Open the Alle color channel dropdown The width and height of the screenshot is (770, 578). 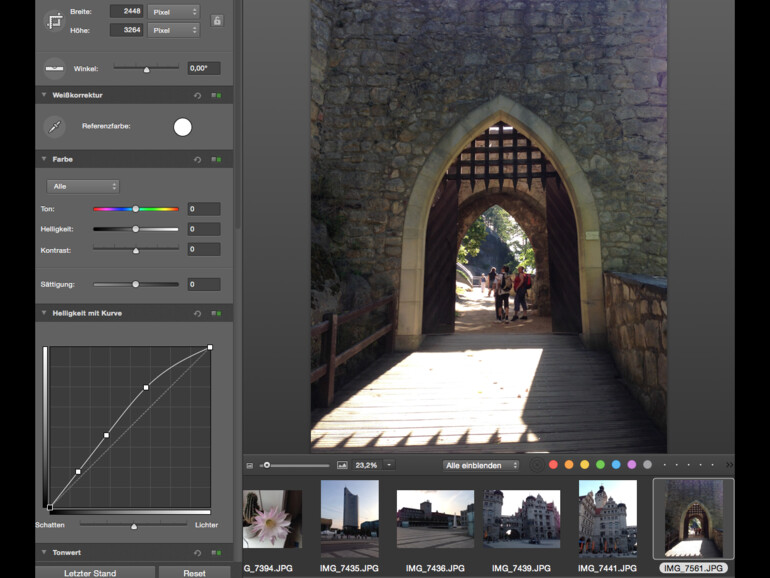[83, 186]
